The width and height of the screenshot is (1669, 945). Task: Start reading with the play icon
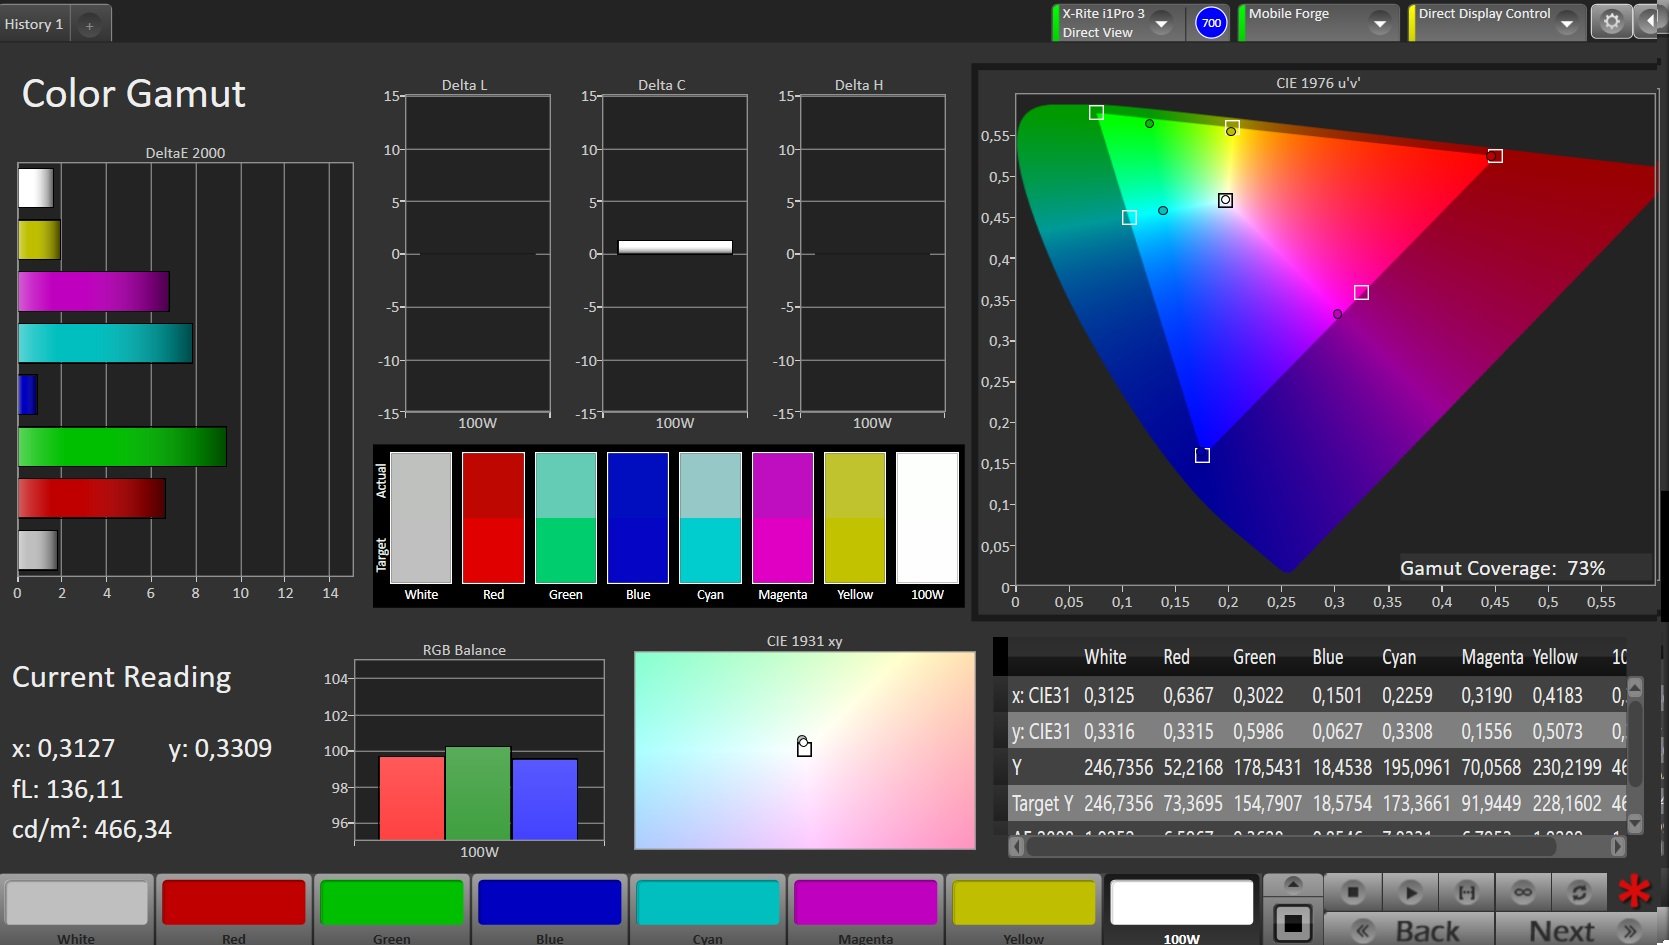coord(1410,891)
